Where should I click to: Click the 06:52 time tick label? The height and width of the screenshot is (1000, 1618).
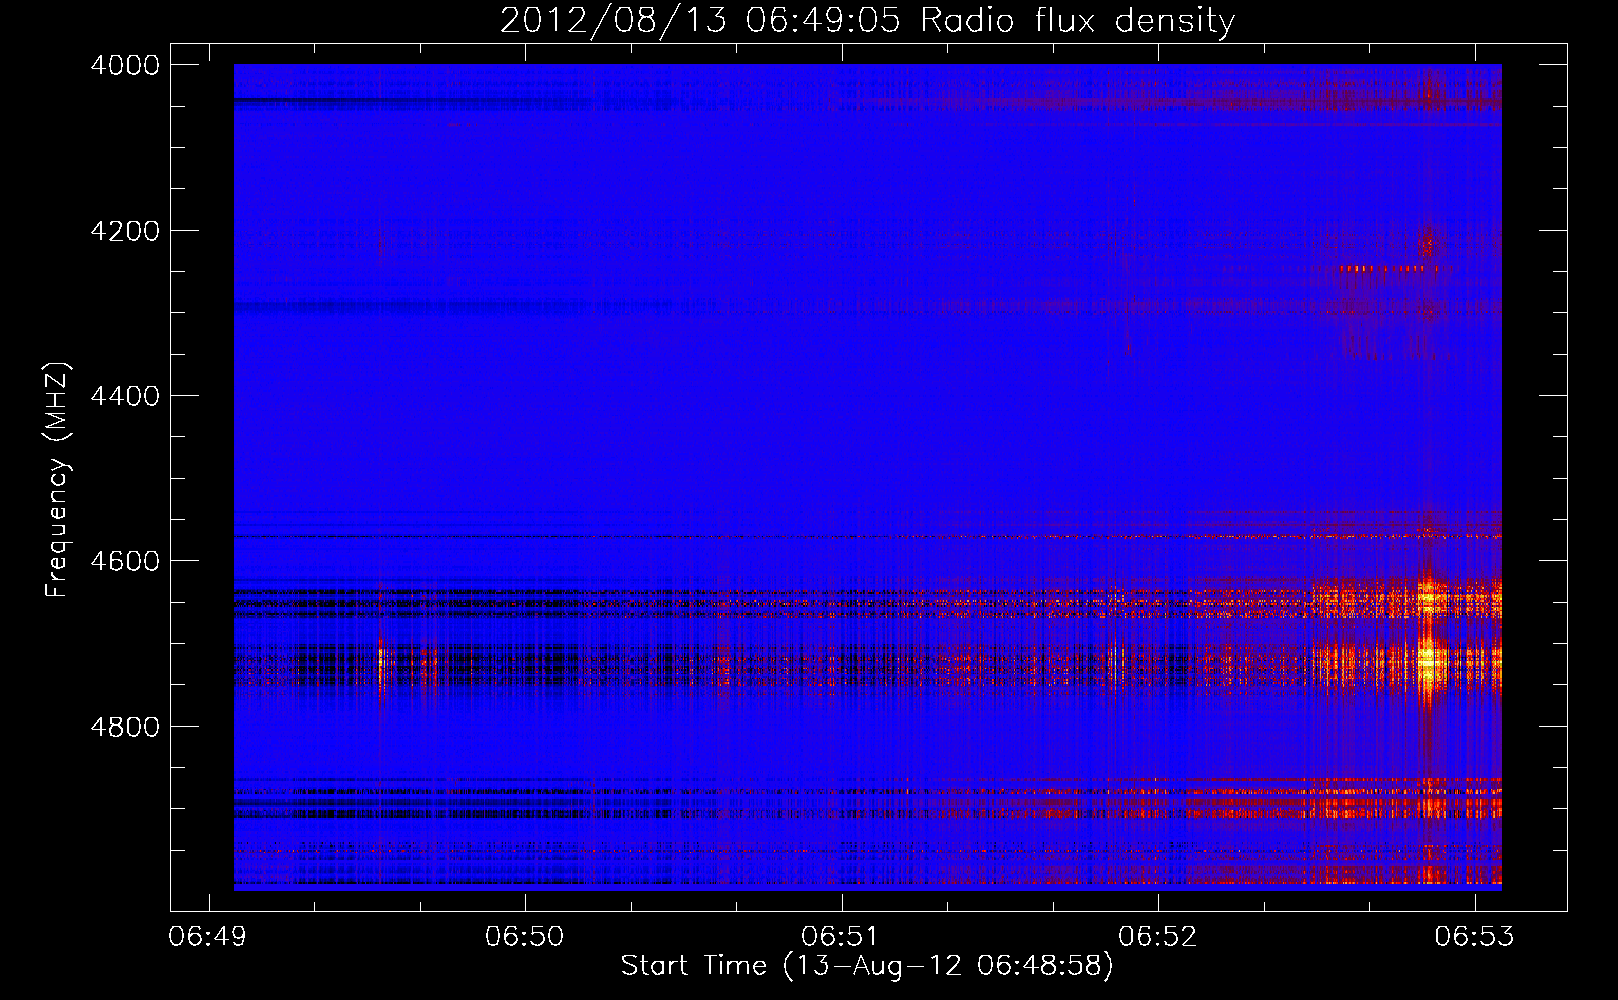(1158, 937)
